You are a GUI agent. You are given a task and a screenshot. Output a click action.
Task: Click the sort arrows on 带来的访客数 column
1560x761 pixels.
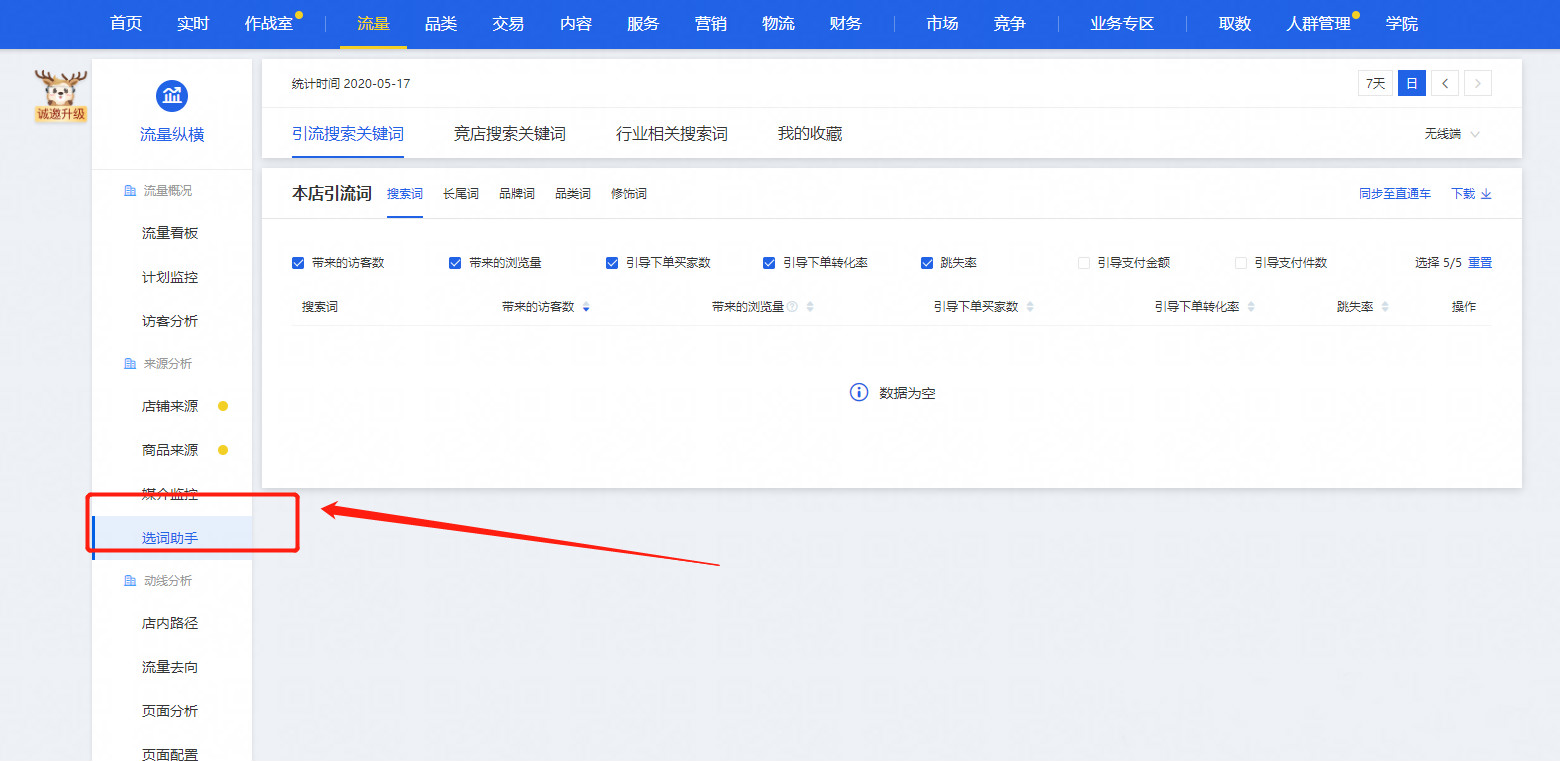click(586, 307)
